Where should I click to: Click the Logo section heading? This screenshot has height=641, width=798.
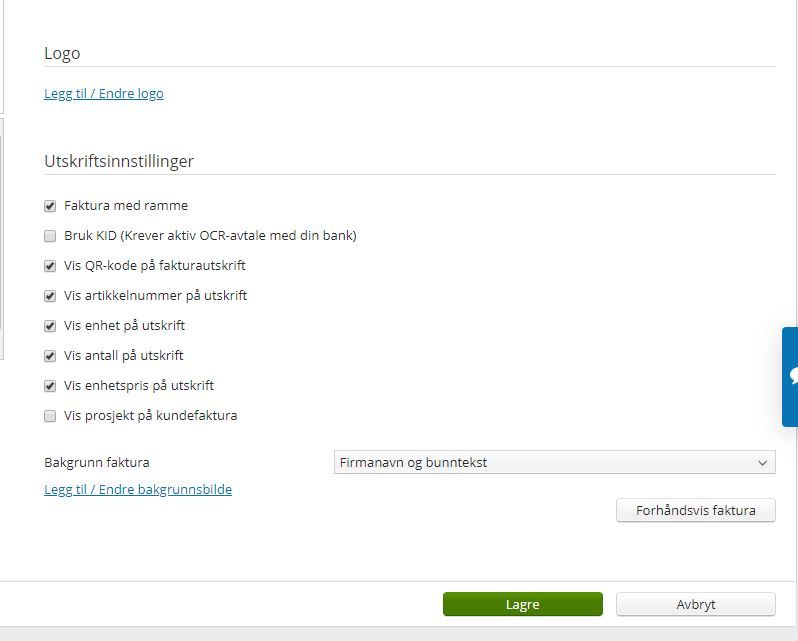[x=62, y=53]
